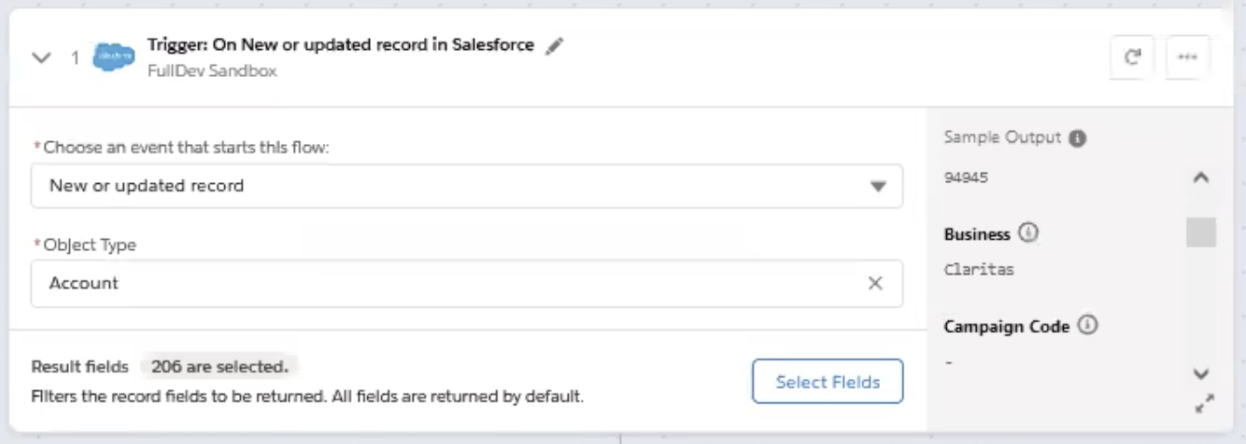This screenshot has width=1246, height=444.
Task: Expand the Sample Output panel fullscreen
Action: click(x=1205, y=404)
